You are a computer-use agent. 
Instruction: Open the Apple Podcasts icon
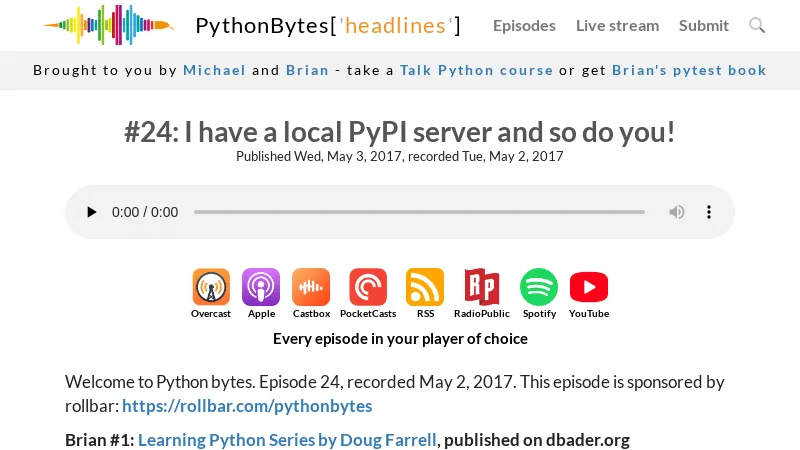tap(261, 288)
